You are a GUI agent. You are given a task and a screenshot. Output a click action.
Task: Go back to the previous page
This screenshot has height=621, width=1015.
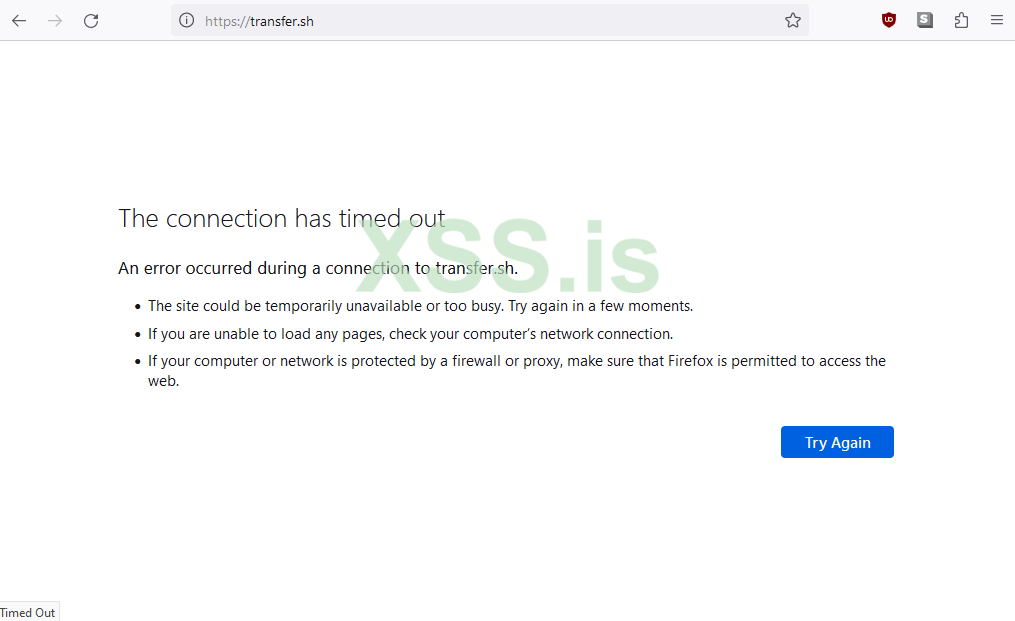tap(19, 20)
